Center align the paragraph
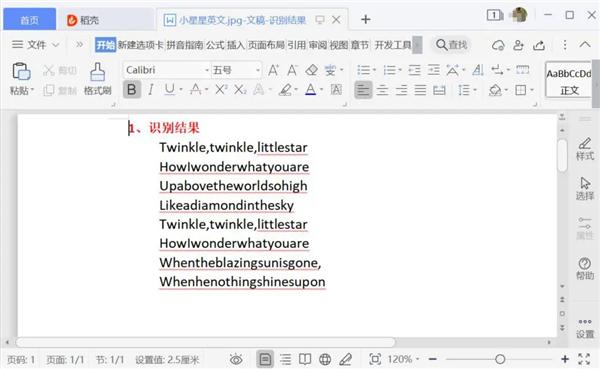The height and width of the screenshot is (369, 600). (382, 90)
